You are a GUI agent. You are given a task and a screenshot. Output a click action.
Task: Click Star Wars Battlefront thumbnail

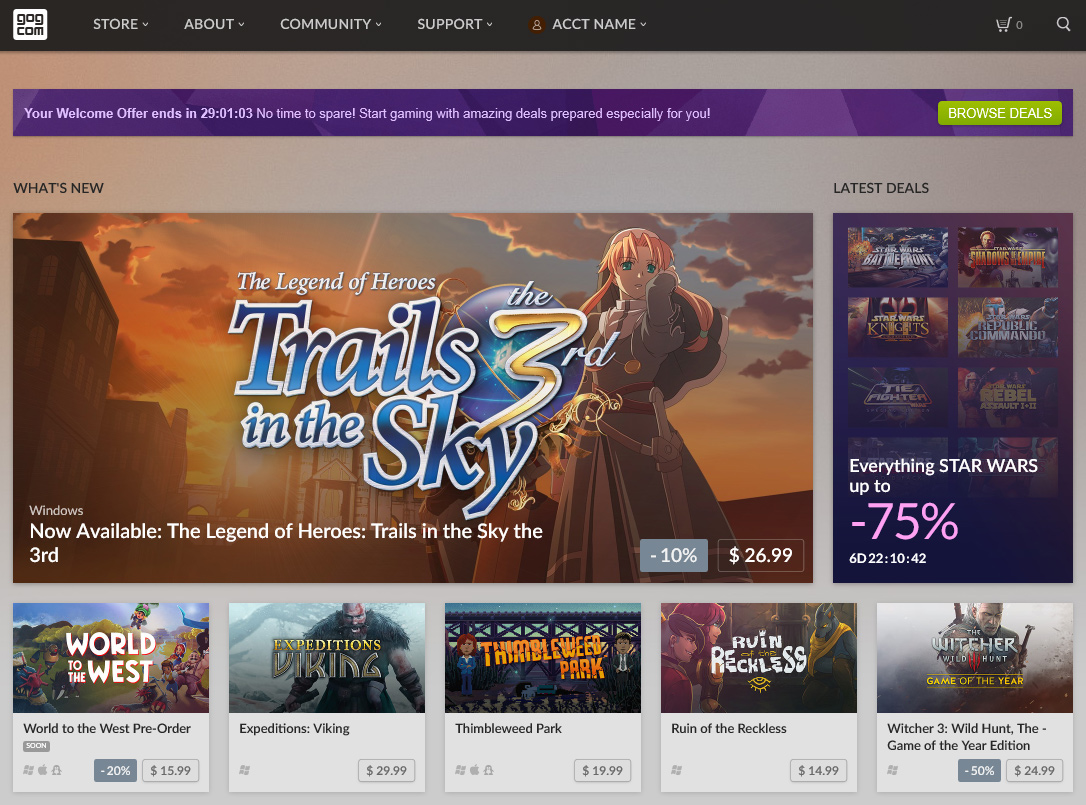coord(898,257)
